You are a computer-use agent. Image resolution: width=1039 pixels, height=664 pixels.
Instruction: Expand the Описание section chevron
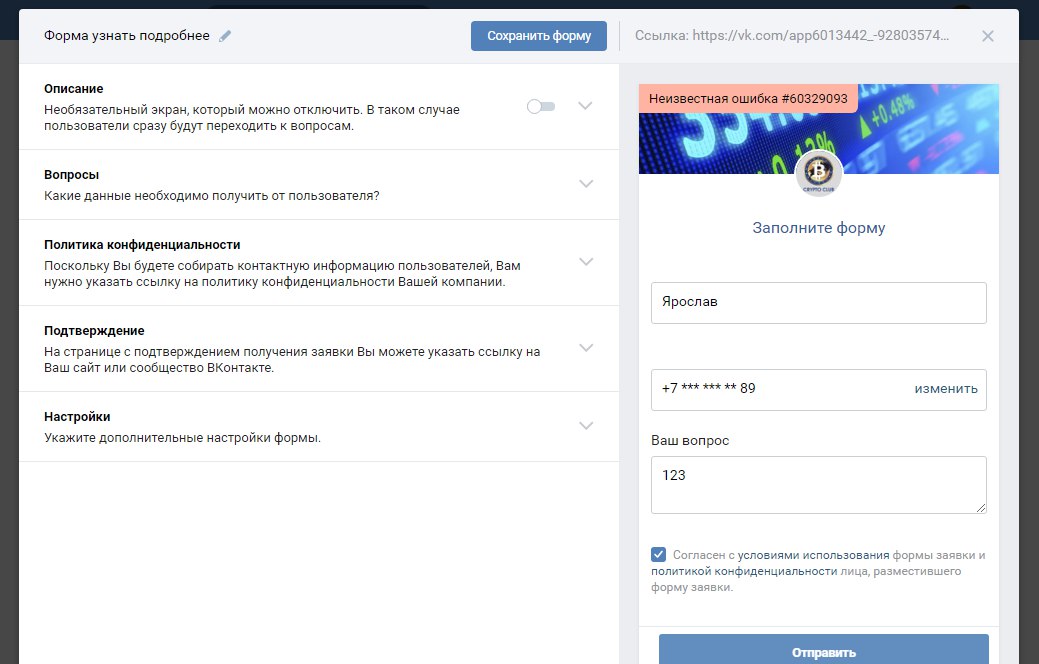[586, 106]
